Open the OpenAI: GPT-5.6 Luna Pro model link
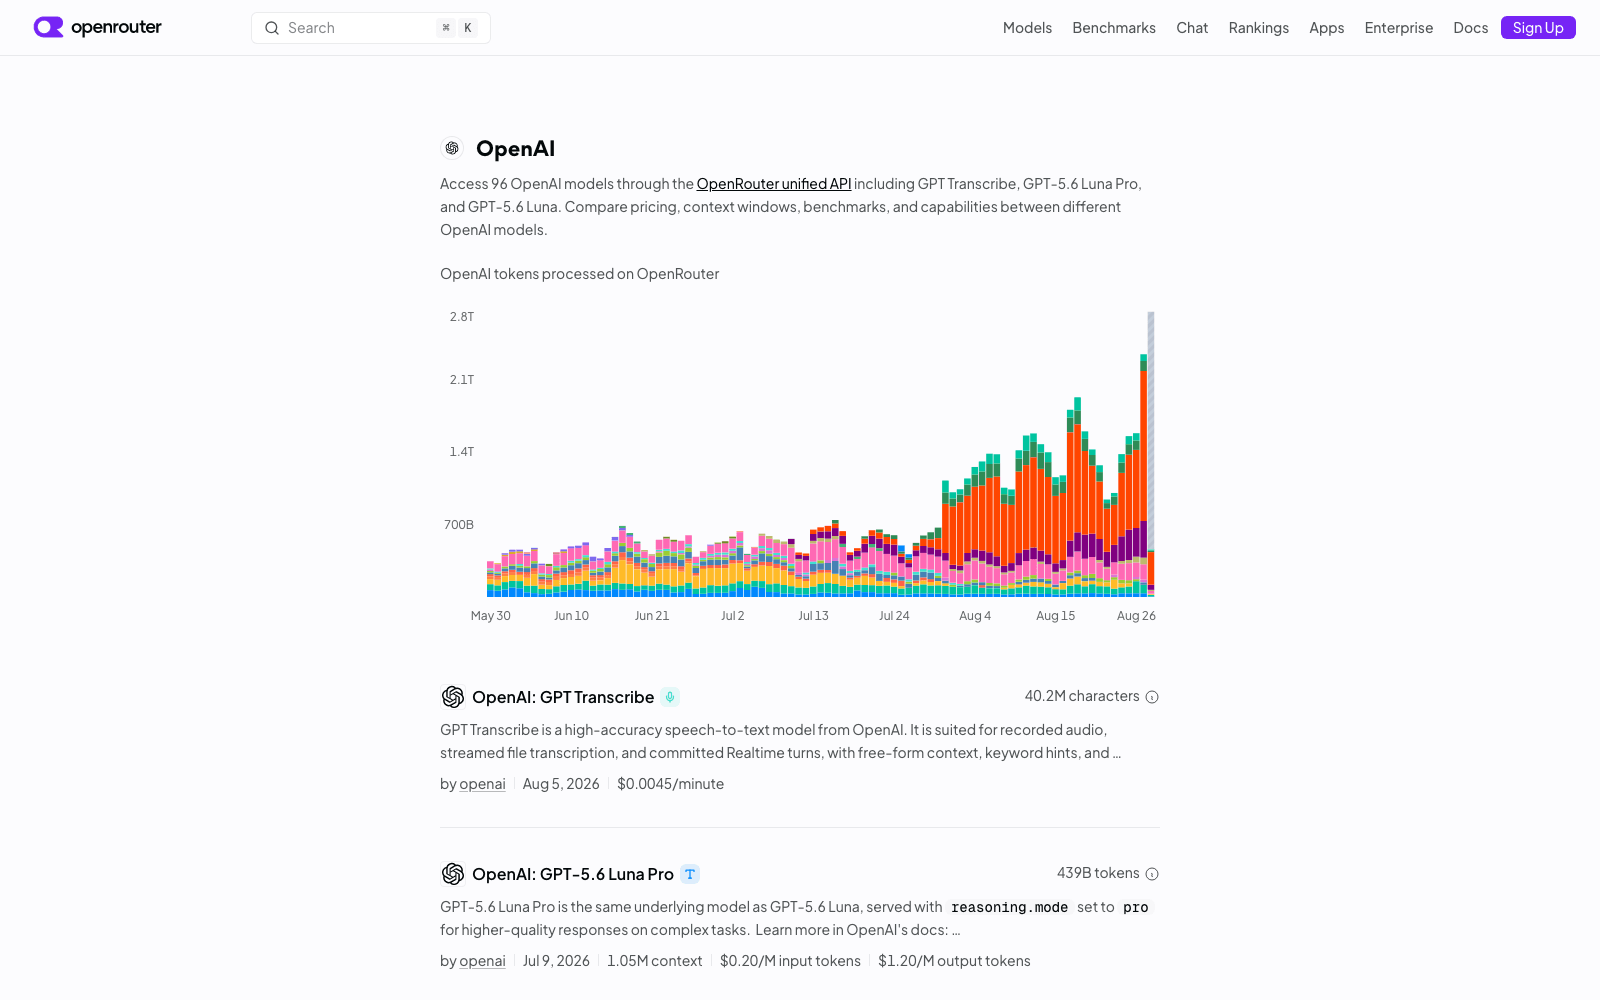This screenshot has width=1600, height=1000. point(573,874)
